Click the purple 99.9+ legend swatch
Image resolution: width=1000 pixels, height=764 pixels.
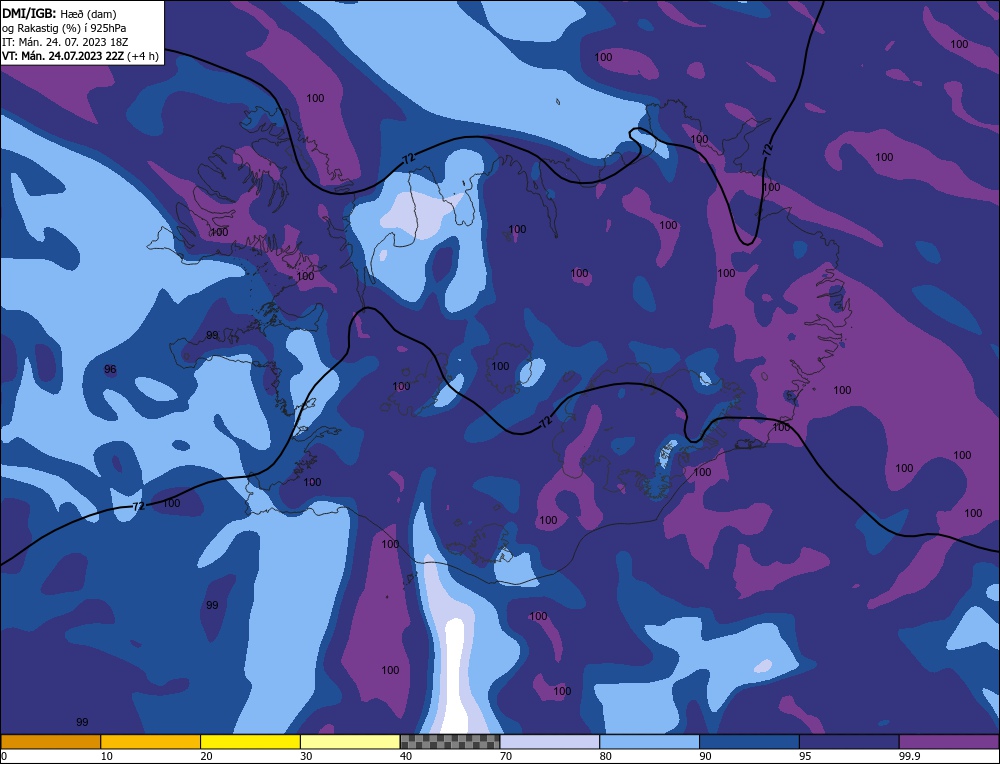(949, 742)
